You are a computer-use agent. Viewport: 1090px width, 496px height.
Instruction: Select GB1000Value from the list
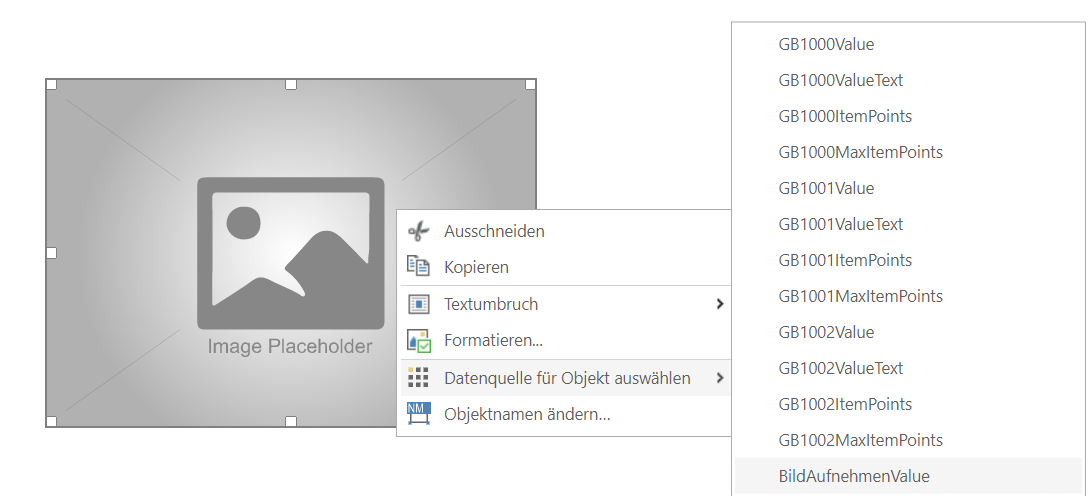coord(826,44)
